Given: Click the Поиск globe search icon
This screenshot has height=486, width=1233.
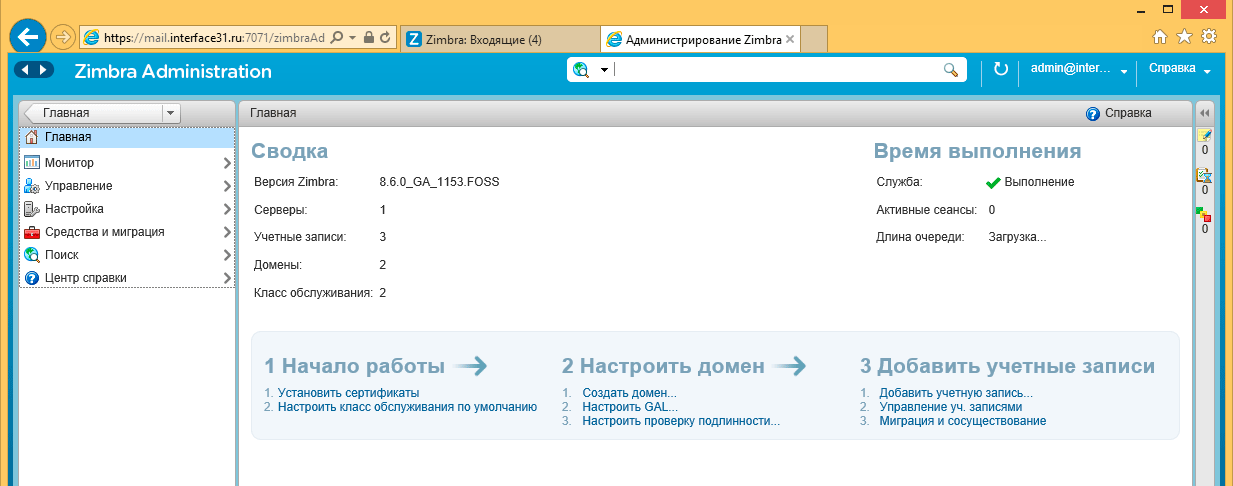Looking at the screenshot, I should [x=32, y=255].
